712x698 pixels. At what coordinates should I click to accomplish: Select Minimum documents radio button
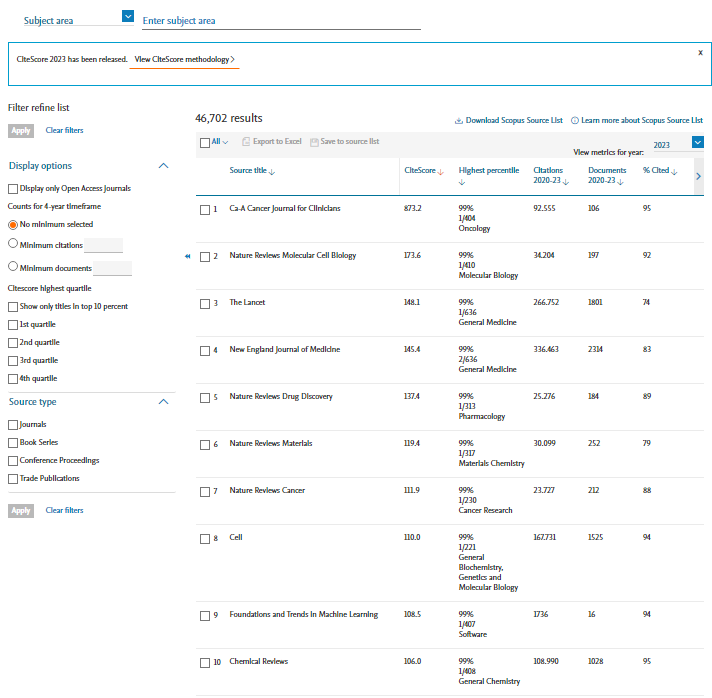(x=13, y=267)
